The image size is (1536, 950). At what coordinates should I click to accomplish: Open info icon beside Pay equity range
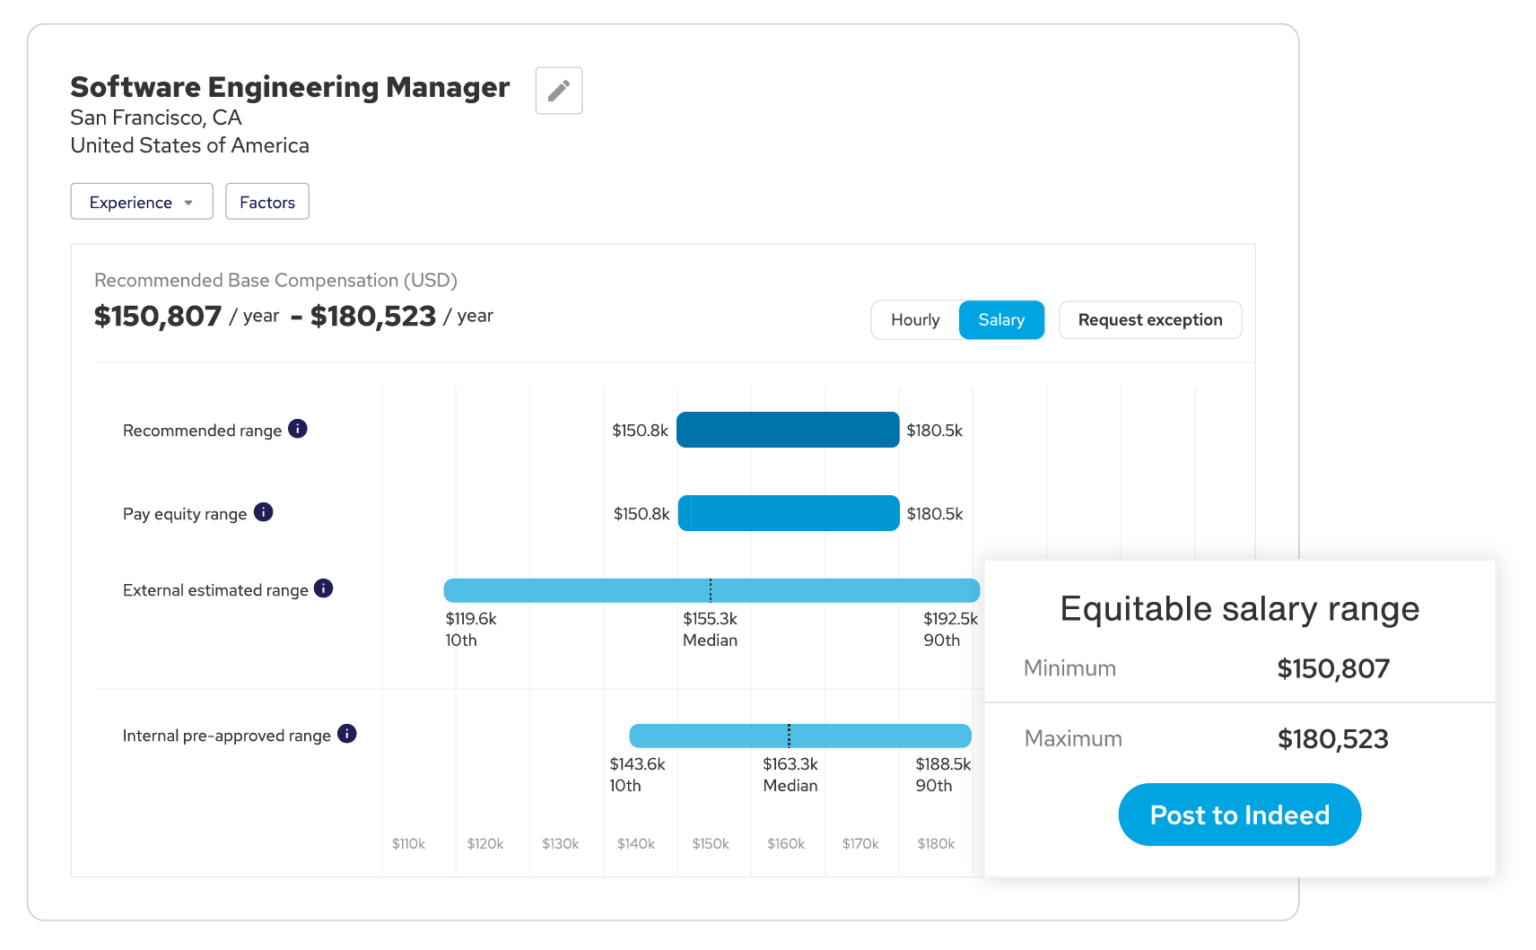click(x=263, y=512)
